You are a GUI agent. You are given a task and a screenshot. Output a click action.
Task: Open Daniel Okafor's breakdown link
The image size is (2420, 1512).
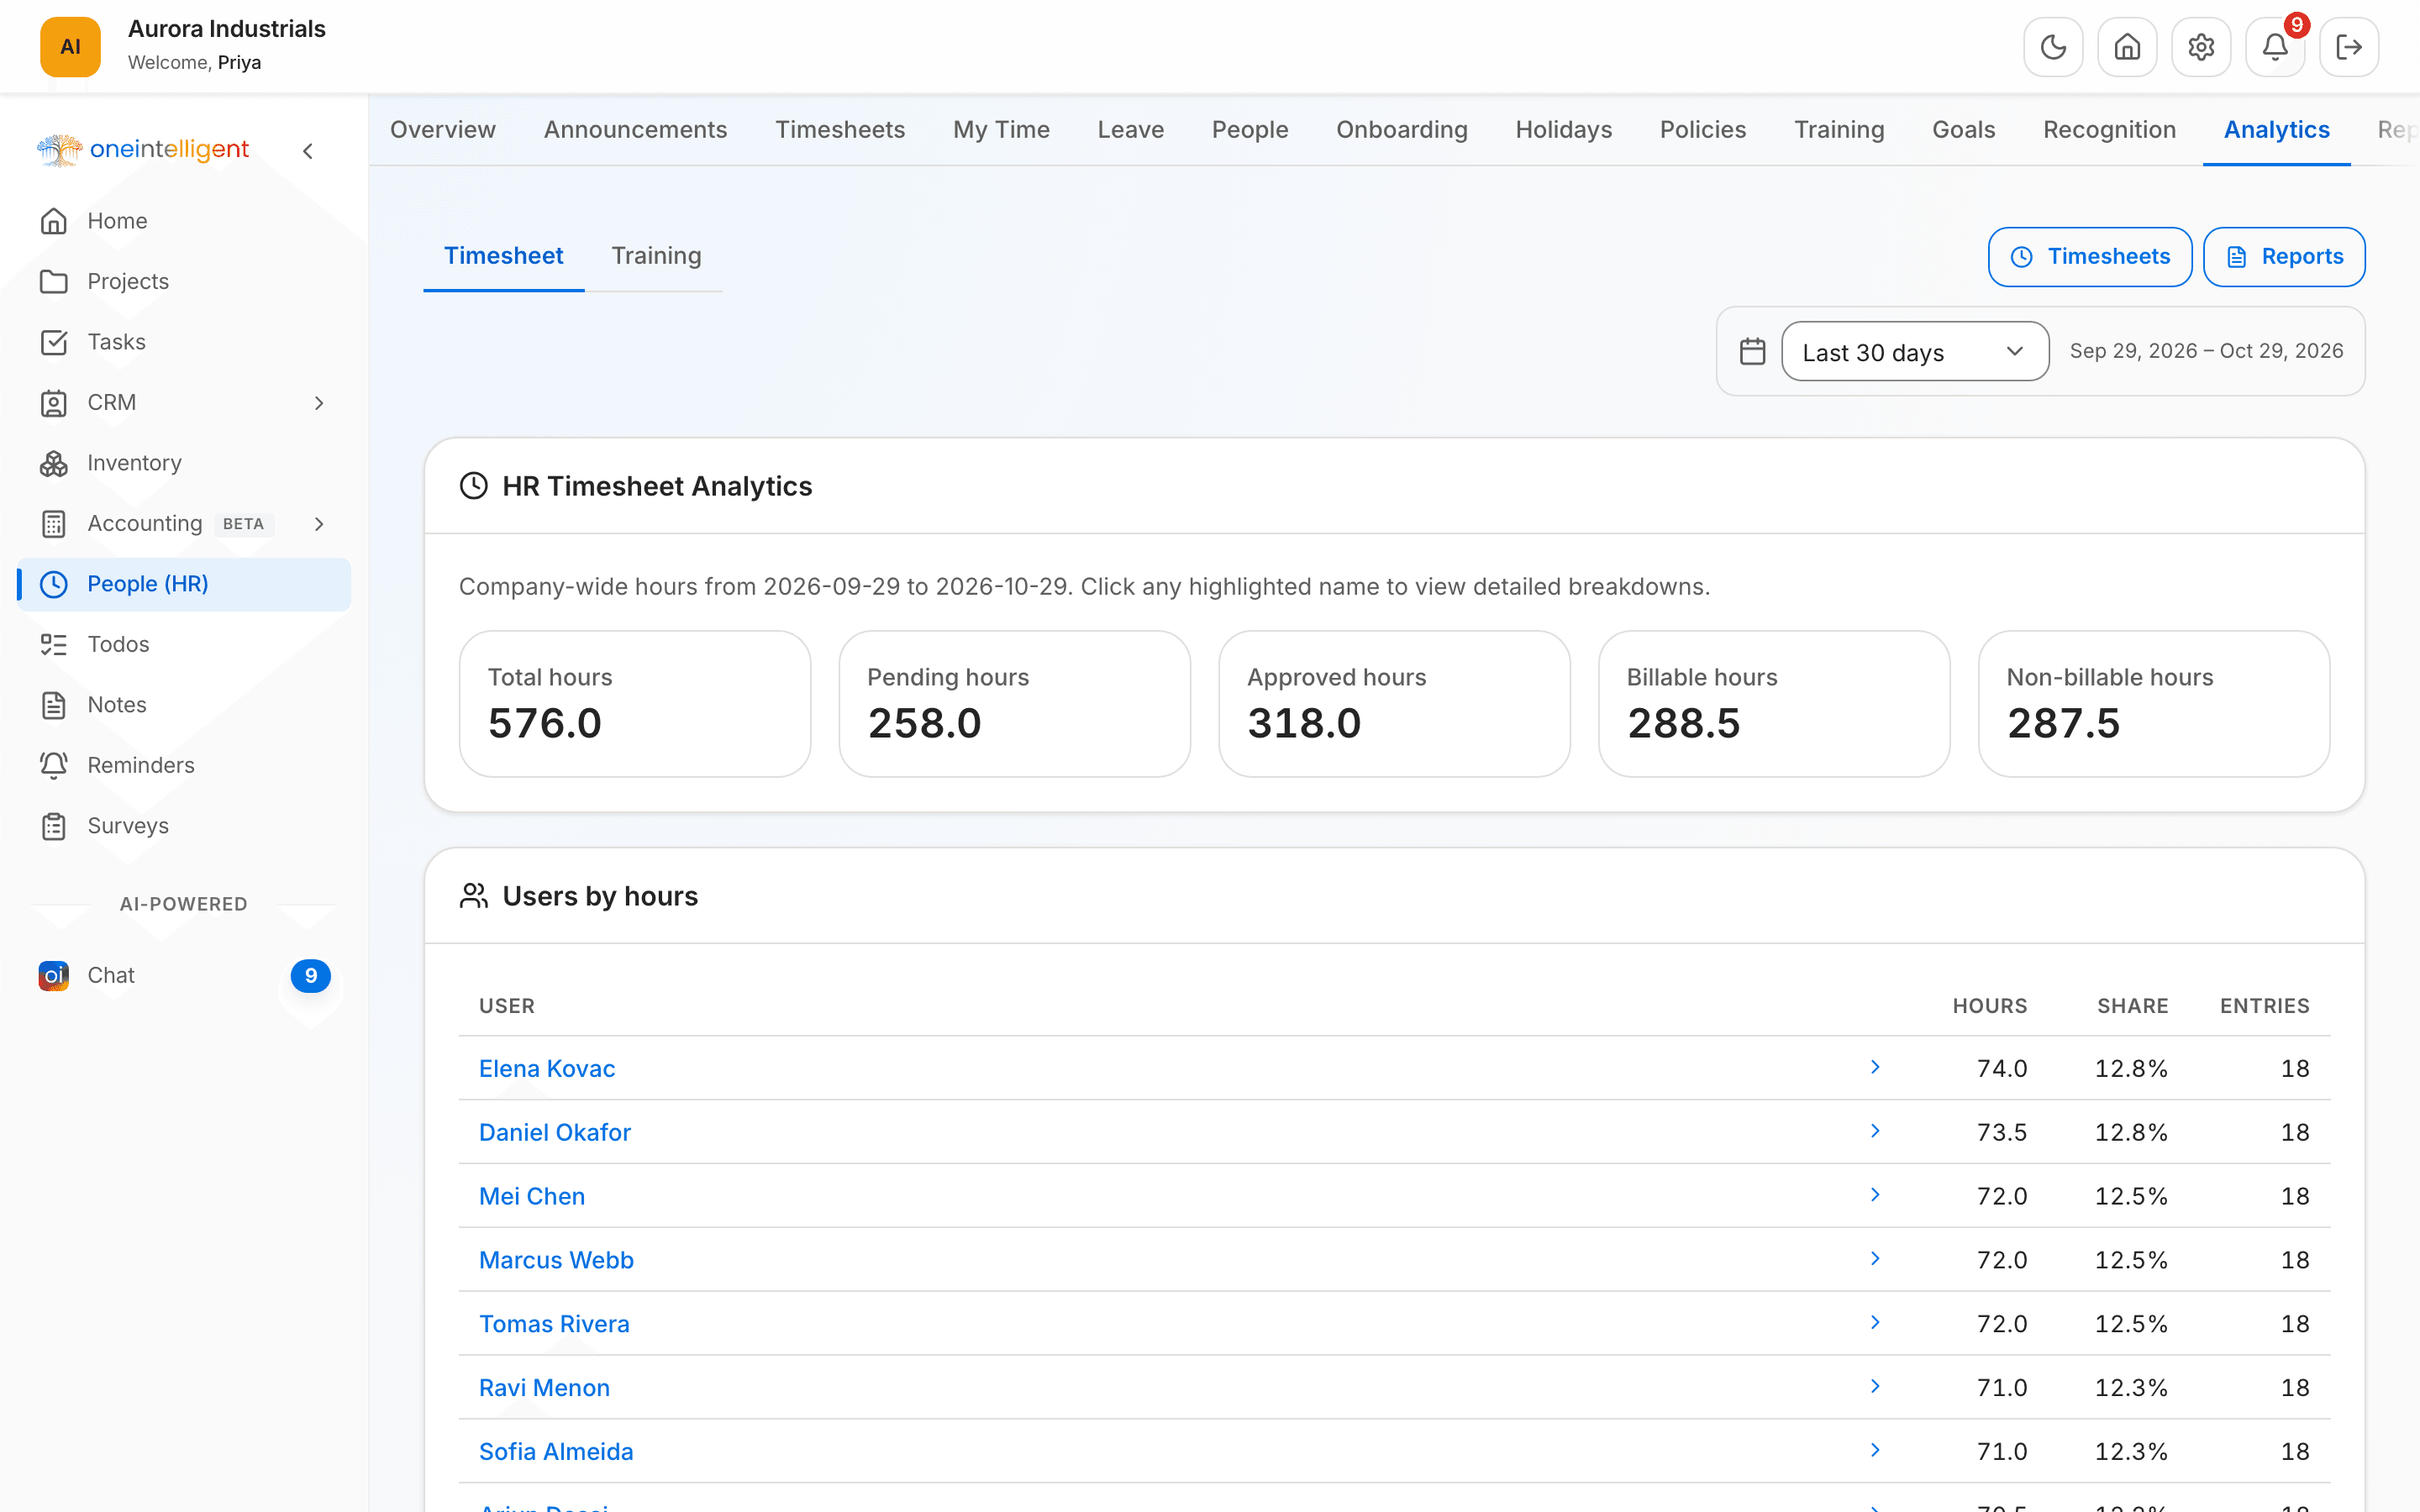click(x=555, y=1132)
